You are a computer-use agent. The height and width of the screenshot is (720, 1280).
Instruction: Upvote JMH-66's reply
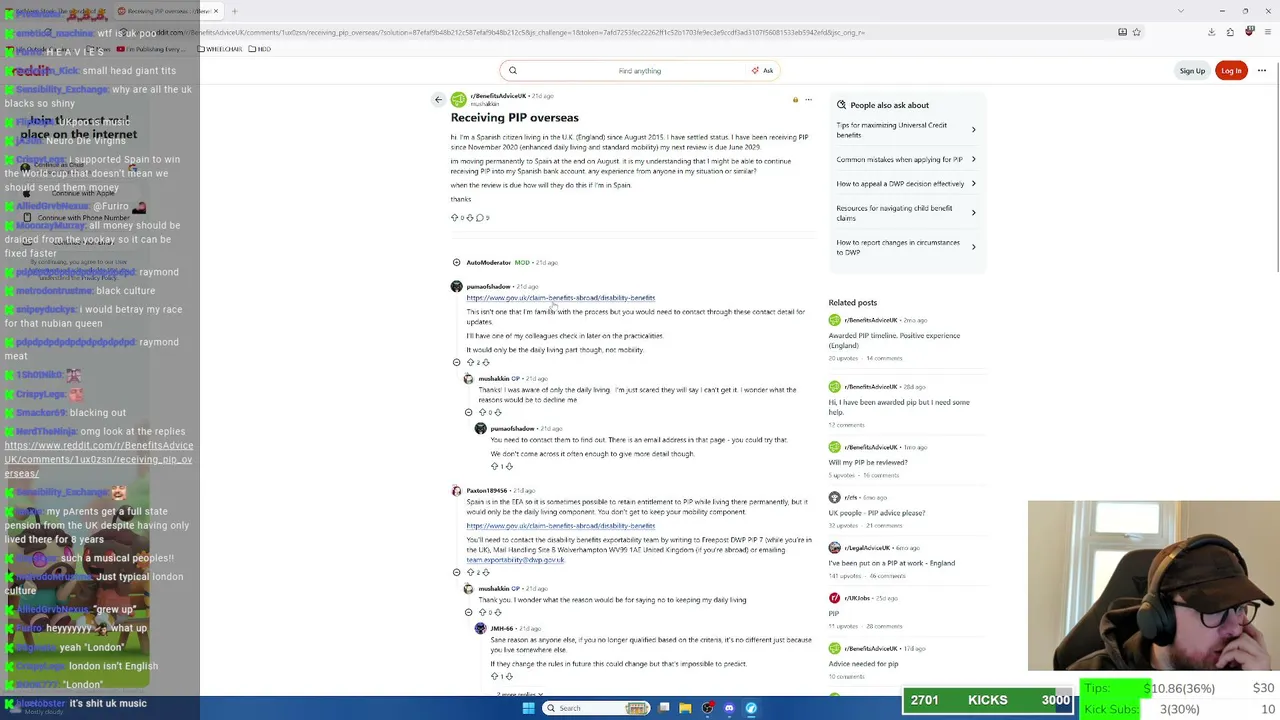point(494,676)
